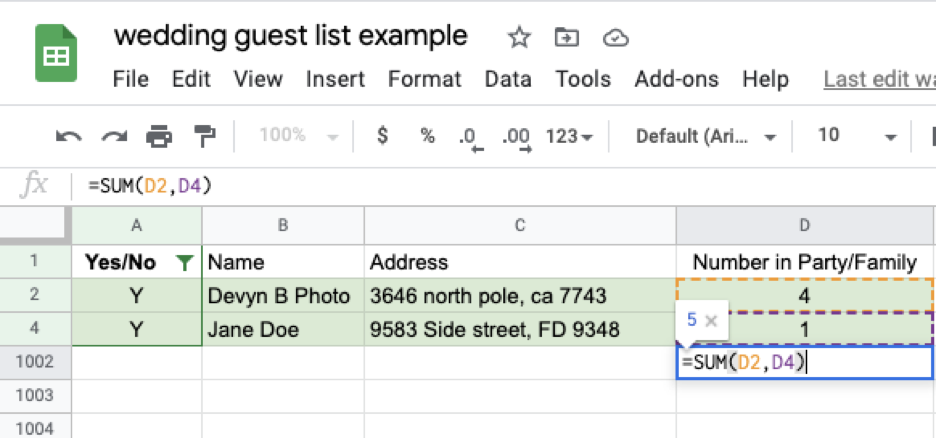Open the Insert menu
The image size is (936, 438).
tap(335, 79)
